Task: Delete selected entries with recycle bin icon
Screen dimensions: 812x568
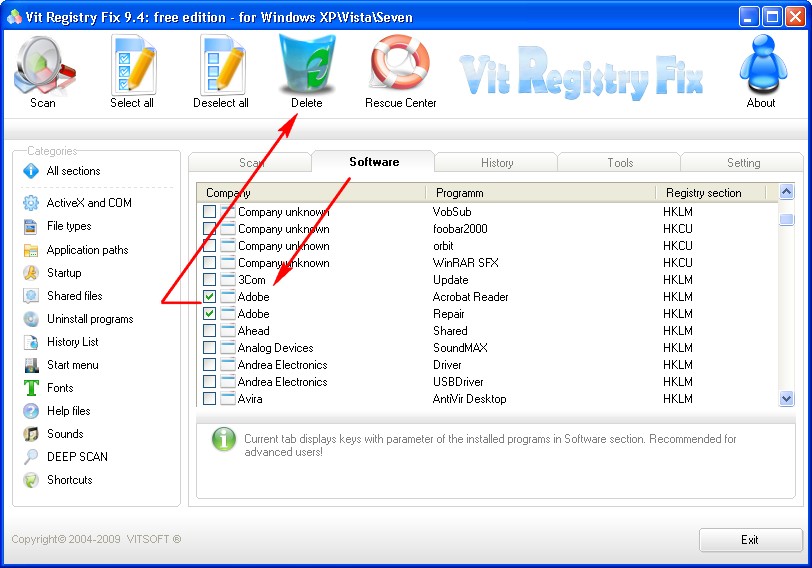Action: [x=307, y=66]
